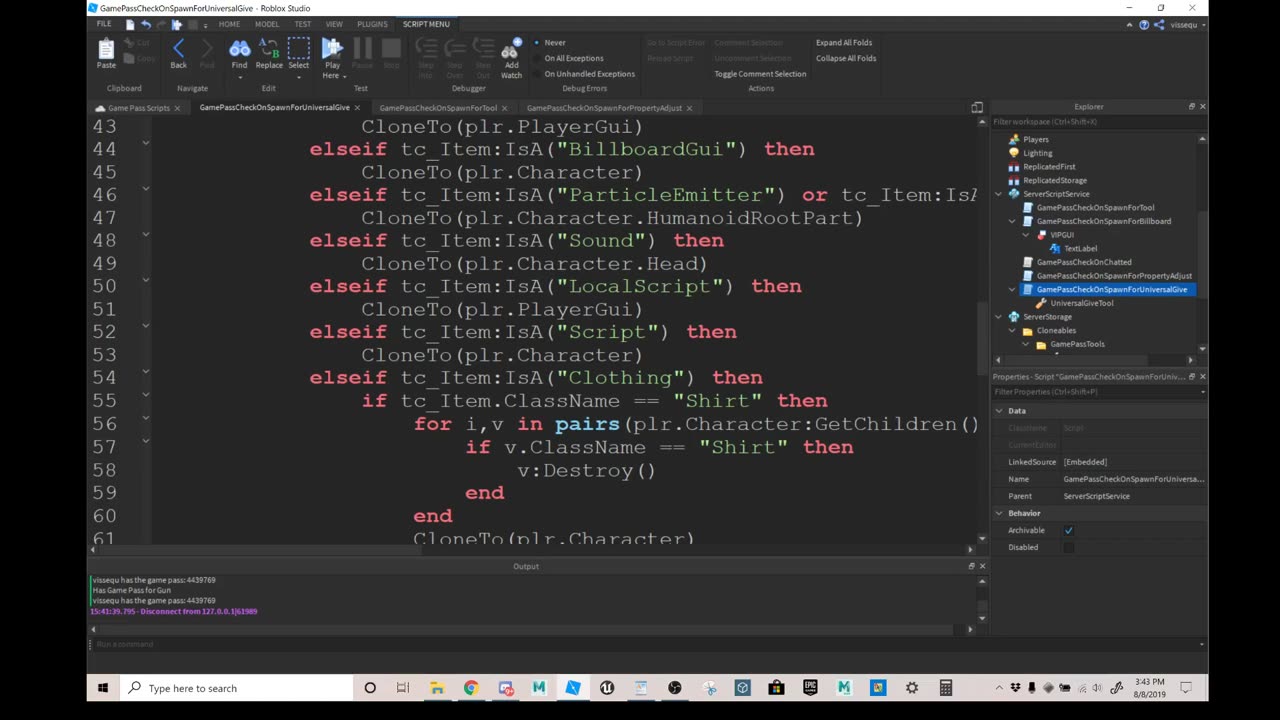Click Windows taskbar search box
The width and height of the screenshot is (1280, 720).
(x=236, y=688)
